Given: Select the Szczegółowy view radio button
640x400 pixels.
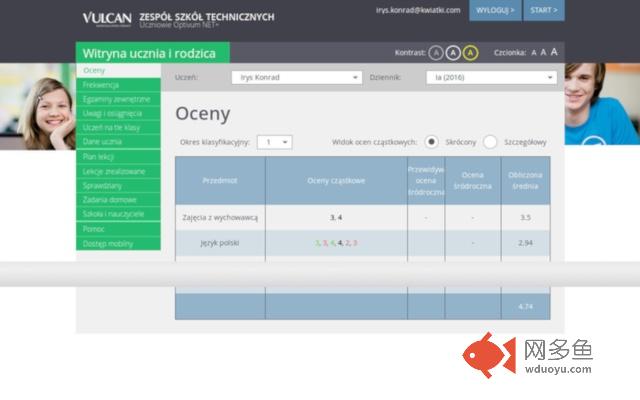Looking at the screenshot, I should [490, 142].
